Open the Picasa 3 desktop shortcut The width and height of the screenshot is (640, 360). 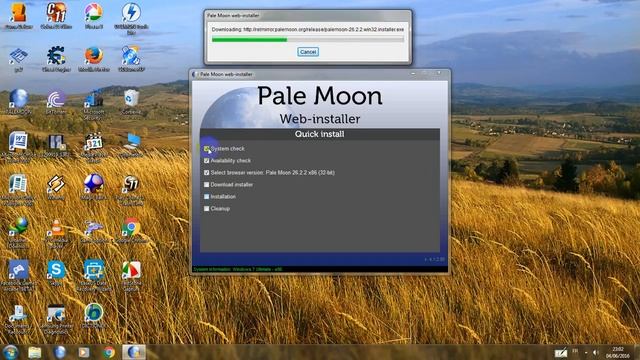pos(94,16)
